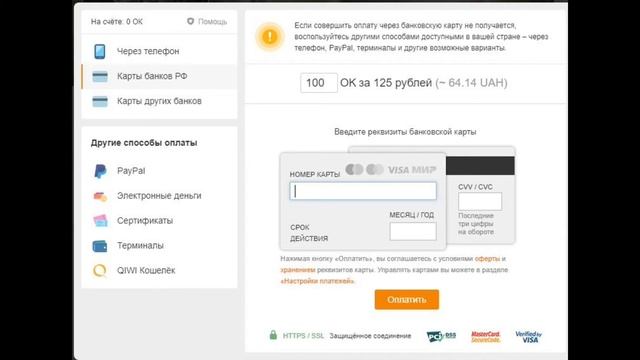640x360 pixels.
Task: Click the На счёте: 0 ОК balance text
Action: point(117,22)
